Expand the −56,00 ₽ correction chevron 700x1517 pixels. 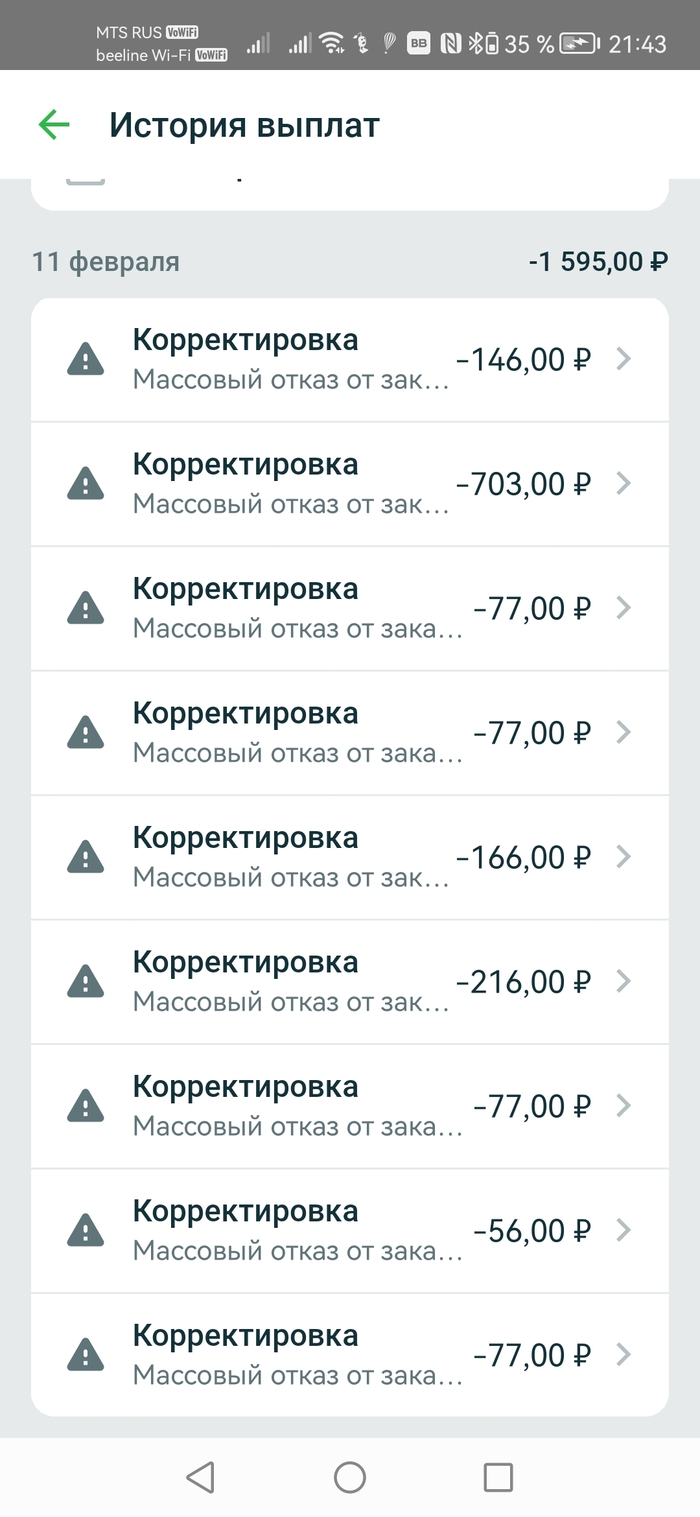coord(623,1230)
